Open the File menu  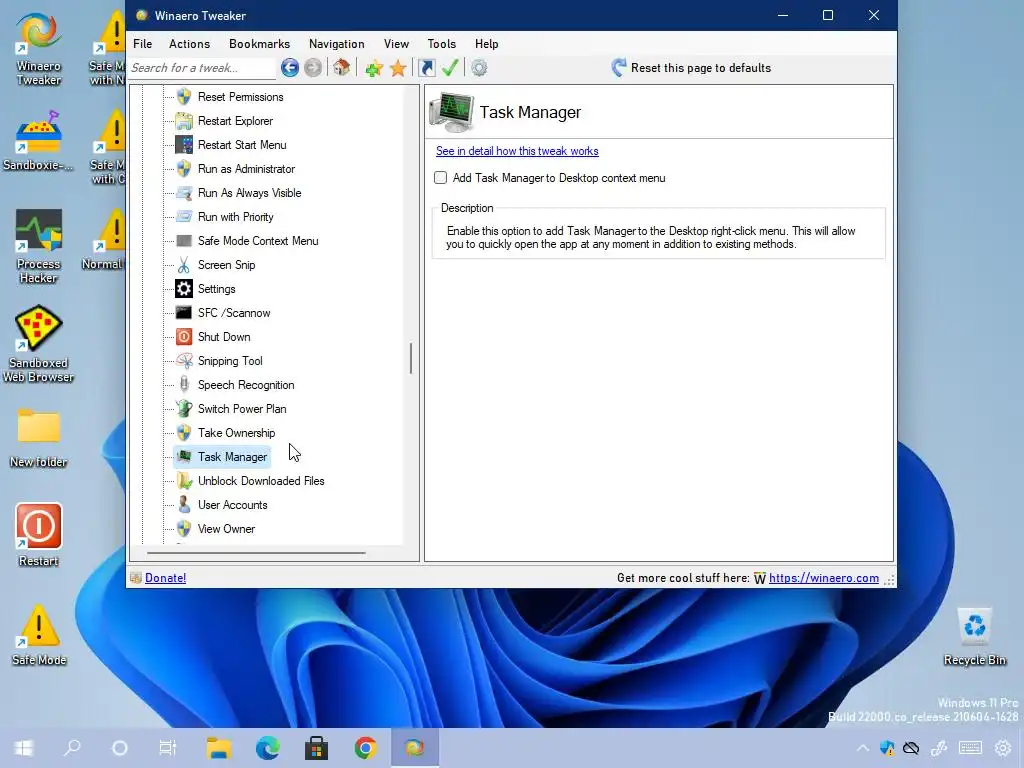(x=142, y=44)
